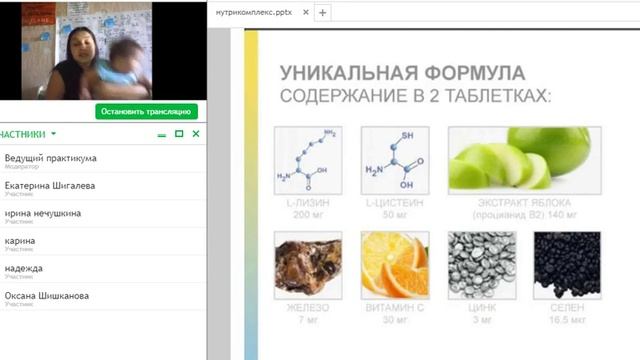640x360 pixels.
Task: Expand the participants panel dropdown arrow
Action: pyautogui.click(x=53, y=133)
